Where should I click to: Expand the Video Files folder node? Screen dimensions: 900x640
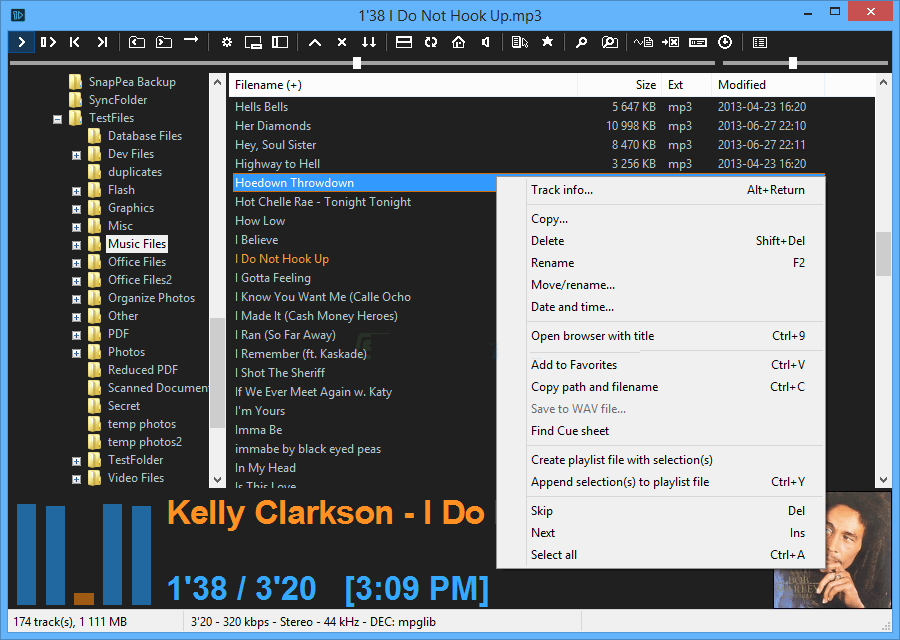tap(77, 479)
